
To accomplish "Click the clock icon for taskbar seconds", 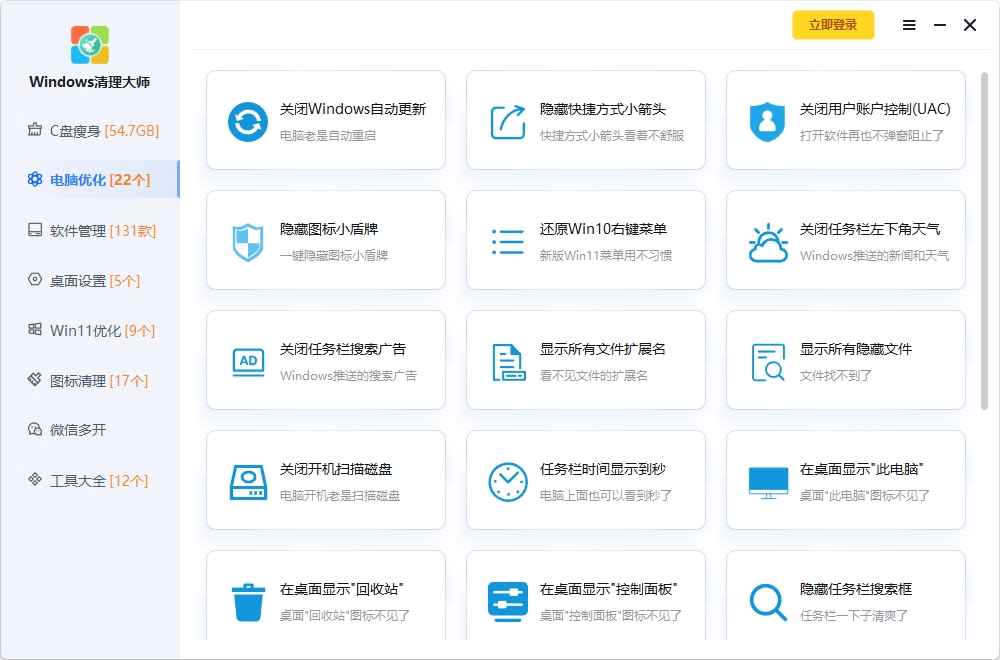I will point(508,482).
